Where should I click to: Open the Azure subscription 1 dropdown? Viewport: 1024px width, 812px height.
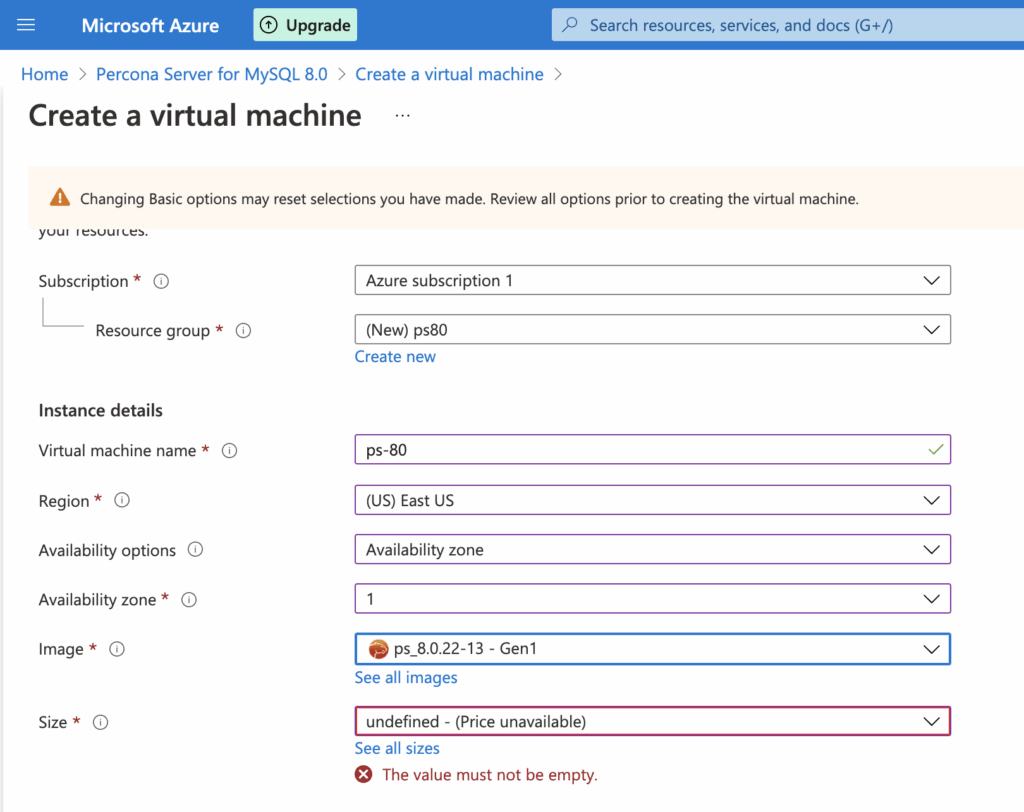(x=652, y=280)
